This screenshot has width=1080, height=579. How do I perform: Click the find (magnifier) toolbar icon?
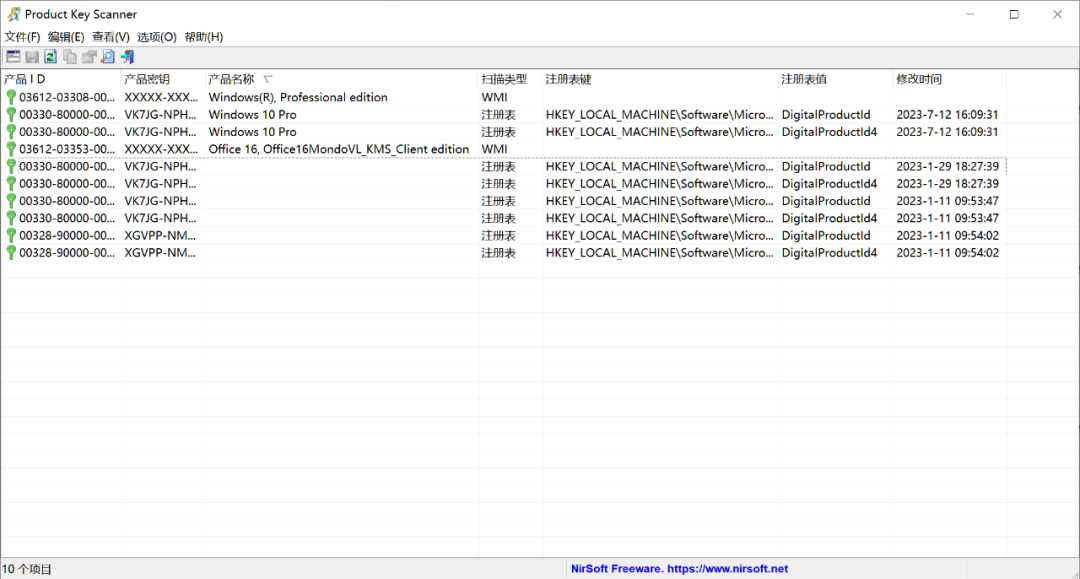click(x=108, y=57)
